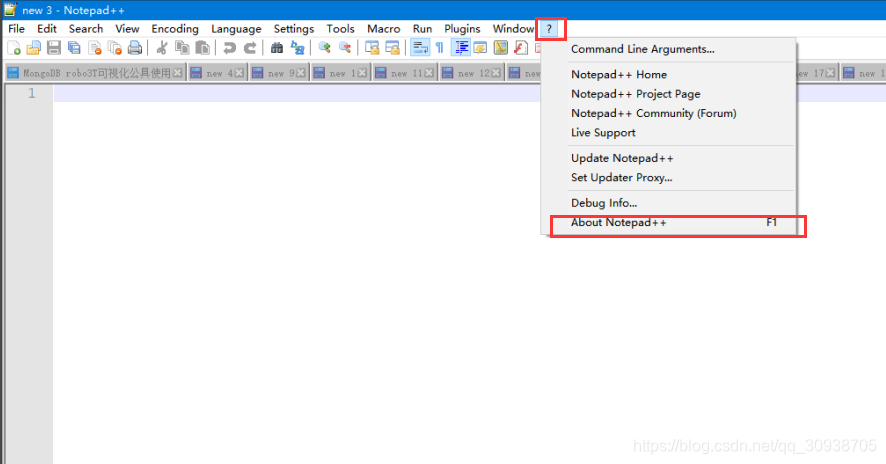The image size is (886, 464).
Task: Choose Command Line Arguments... menu entry
Action: click(668, 49)
